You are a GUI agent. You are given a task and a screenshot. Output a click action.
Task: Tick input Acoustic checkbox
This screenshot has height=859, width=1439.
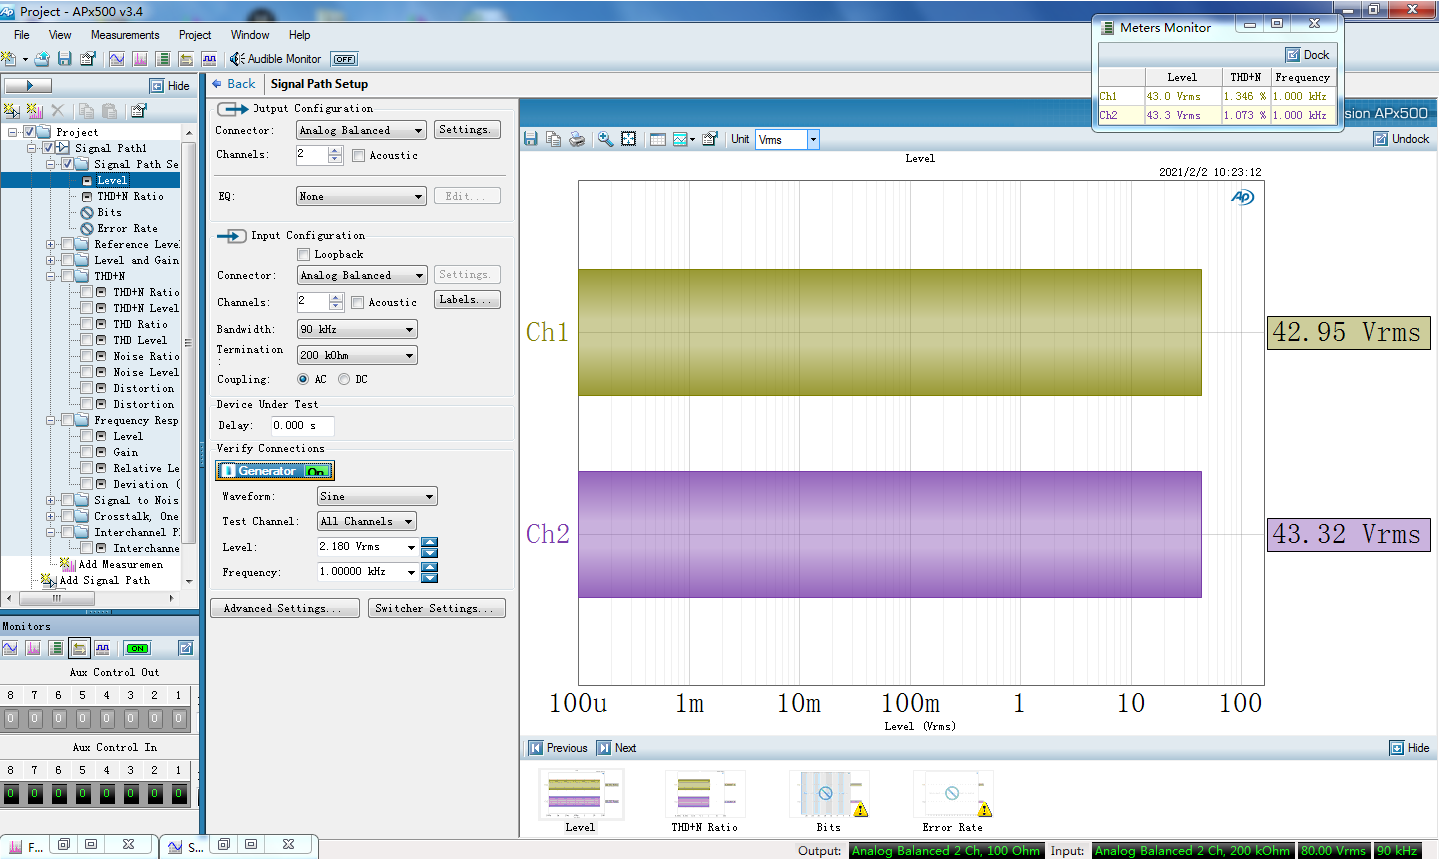(358, 303)
